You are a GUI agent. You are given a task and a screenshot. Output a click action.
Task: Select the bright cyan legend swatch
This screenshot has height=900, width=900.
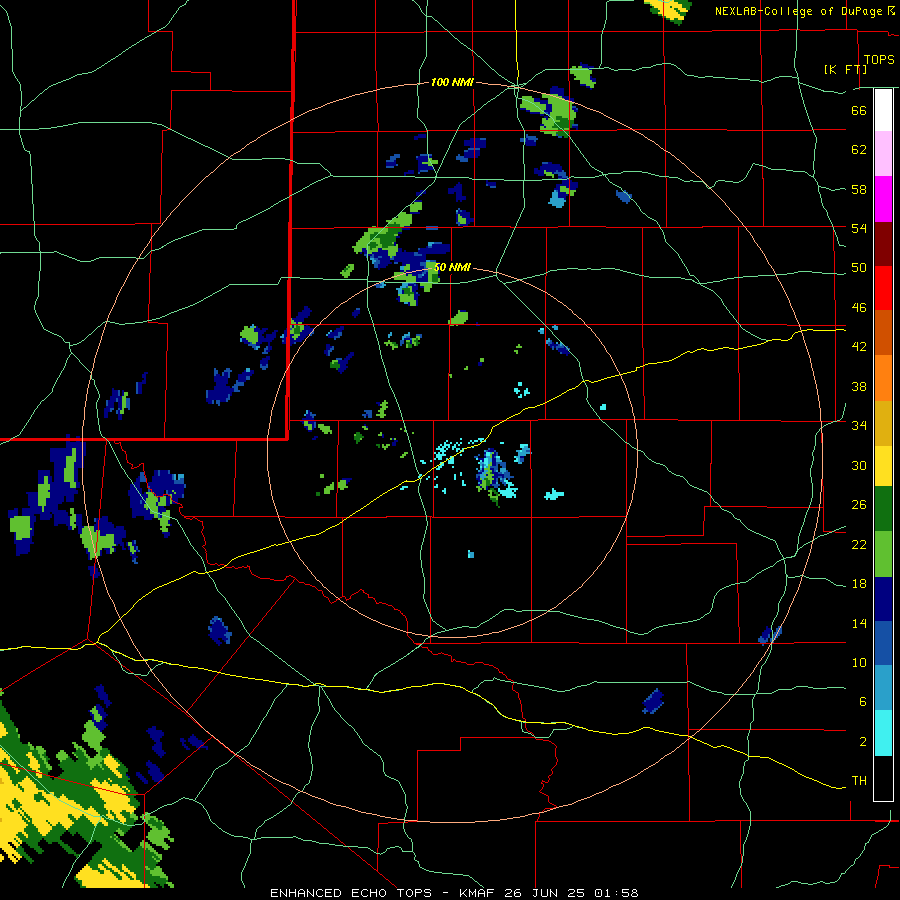click(x=883, y=733)
